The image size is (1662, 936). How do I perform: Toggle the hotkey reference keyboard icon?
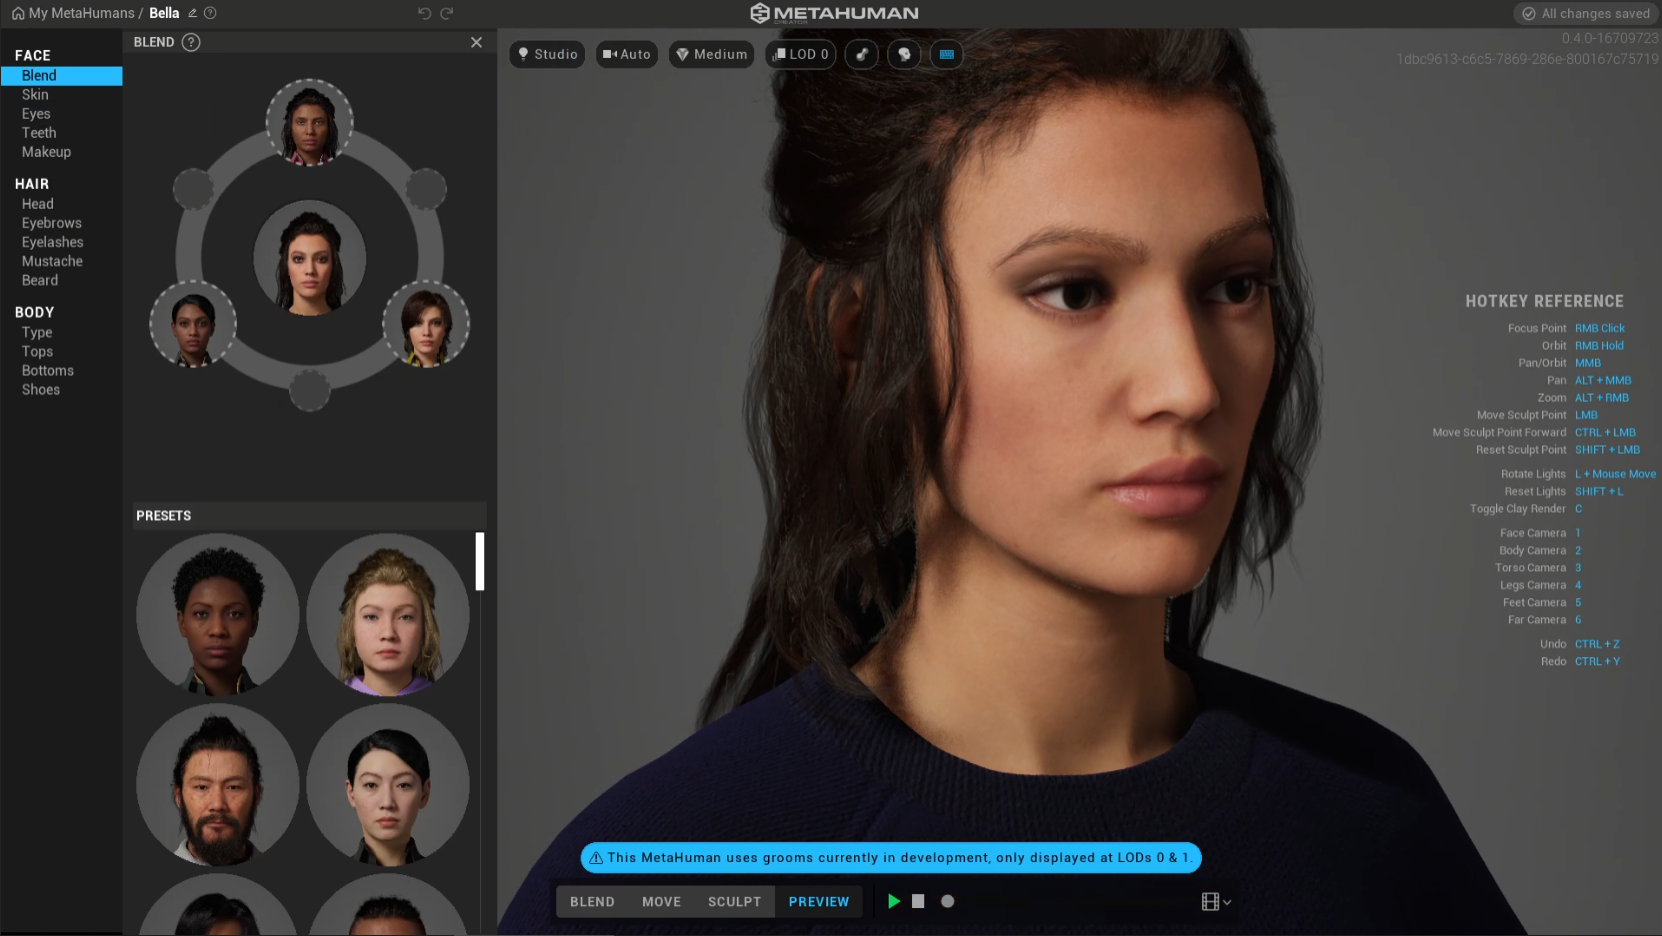click(946, 54)
